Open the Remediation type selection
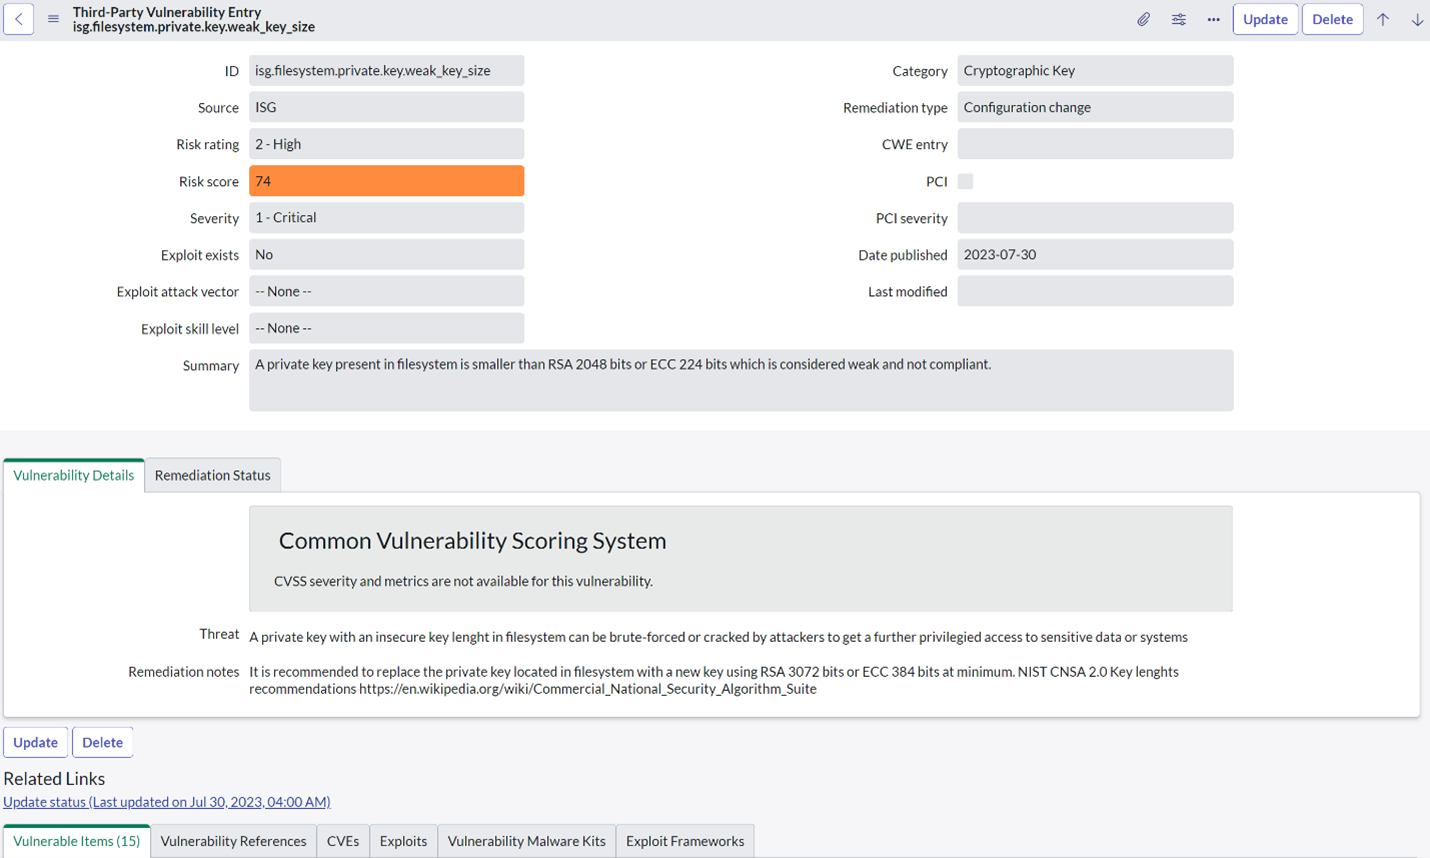The width and height of the screenshot is (1430, 858). coord(1095,107)
